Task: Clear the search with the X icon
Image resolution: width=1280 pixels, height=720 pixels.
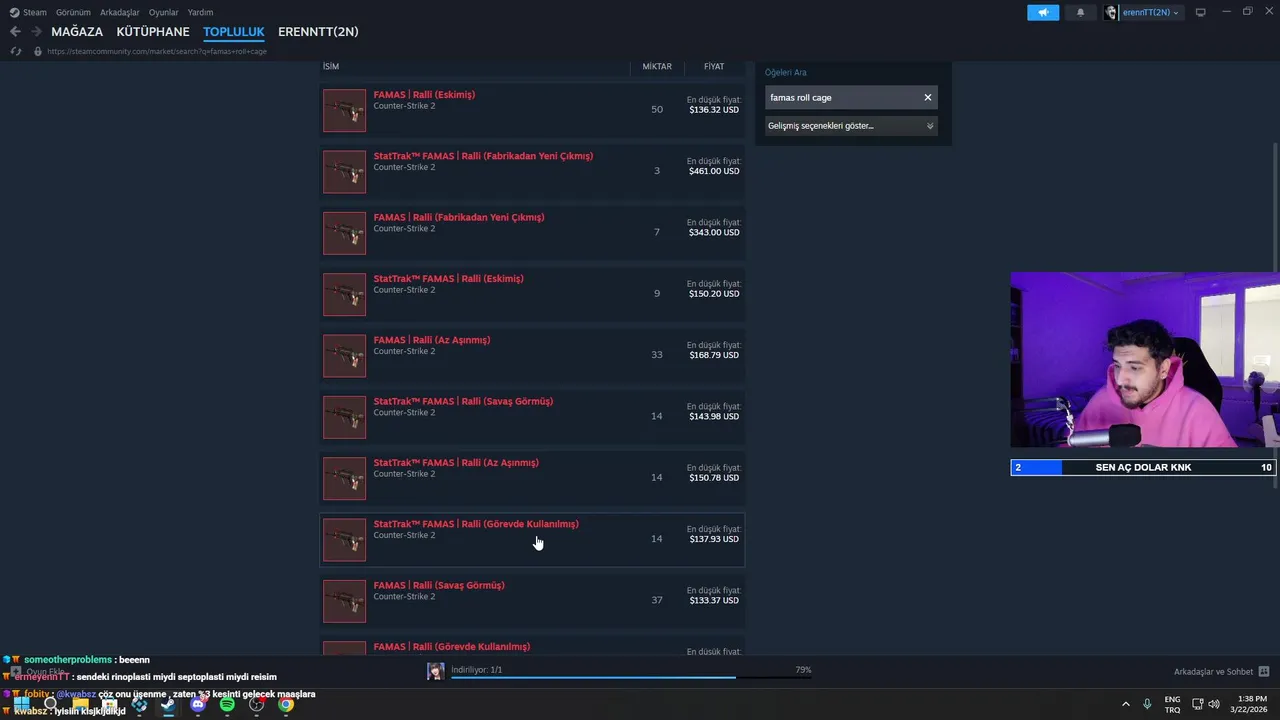Action: pos(928,98)
